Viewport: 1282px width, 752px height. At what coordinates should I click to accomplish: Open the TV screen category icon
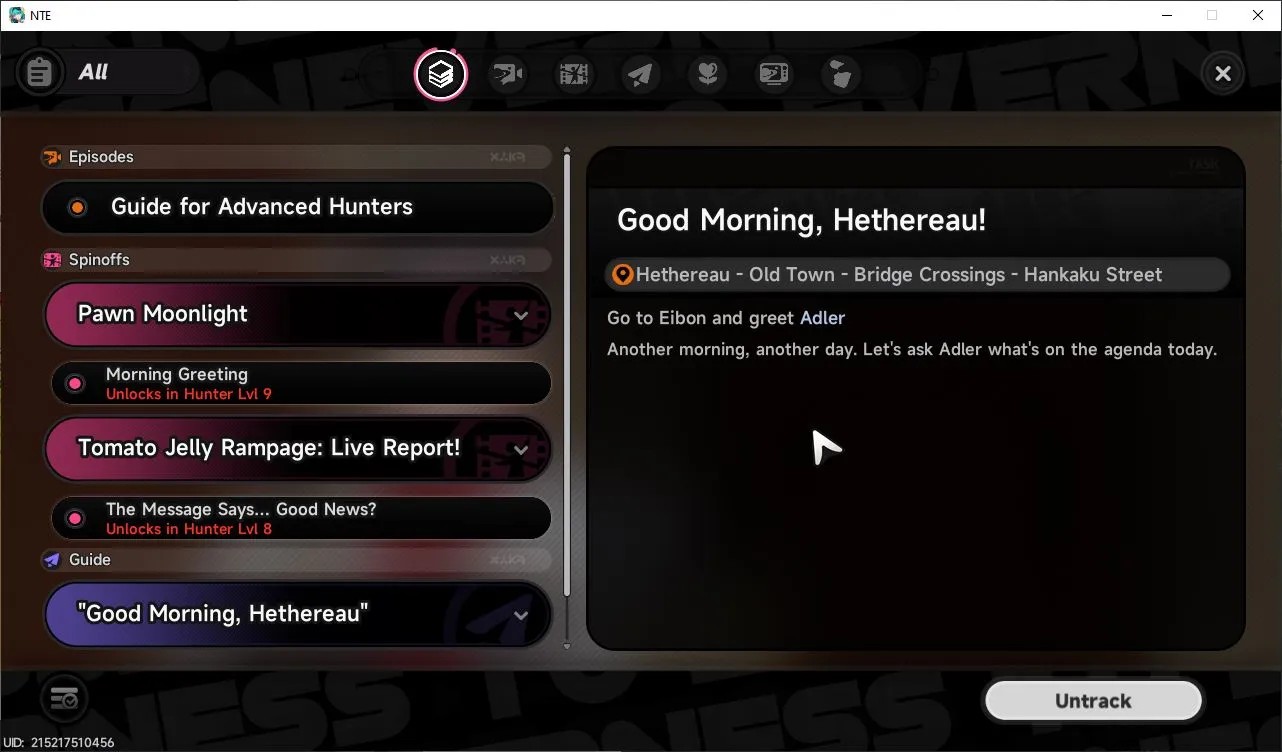pyautogui.click(x=774, y=74)
